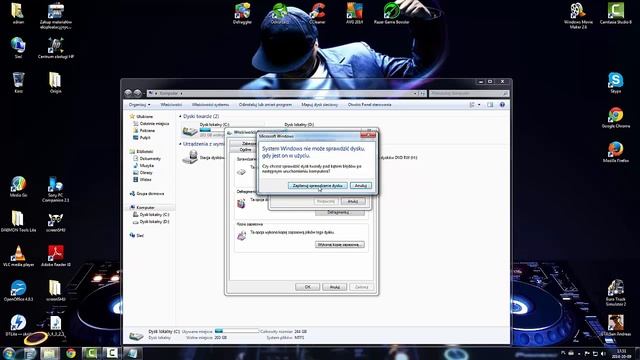This screenshot has width=640, height=360.
Task: Click the Explorer search input field
Action: click(x=469, y=93)
